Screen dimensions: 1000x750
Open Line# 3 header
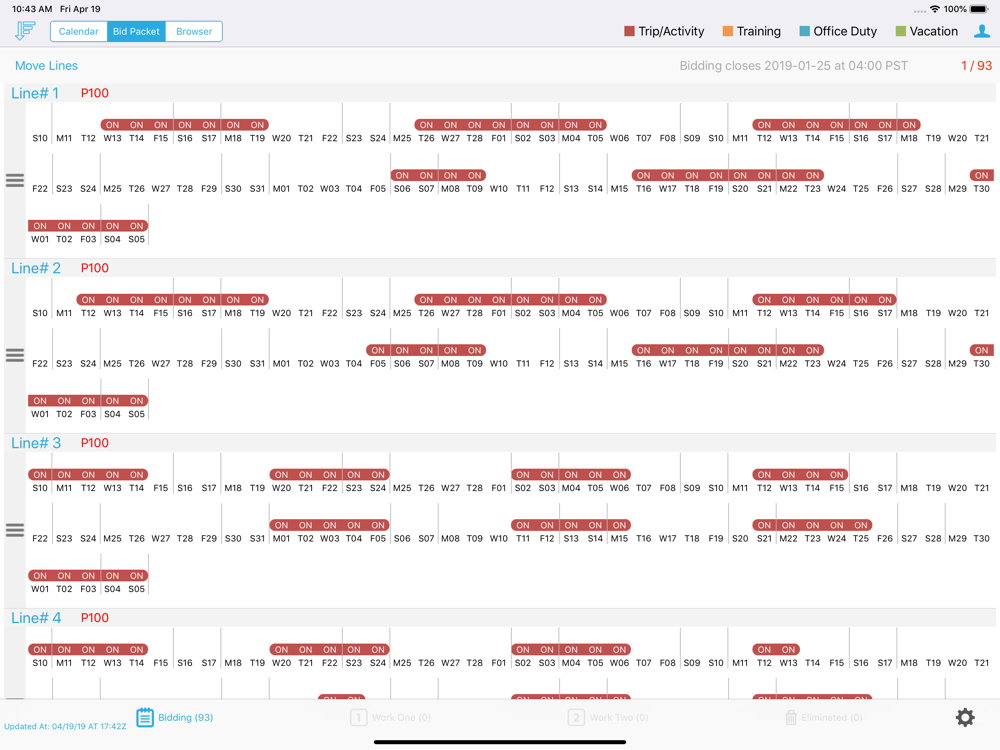point(36,443)
